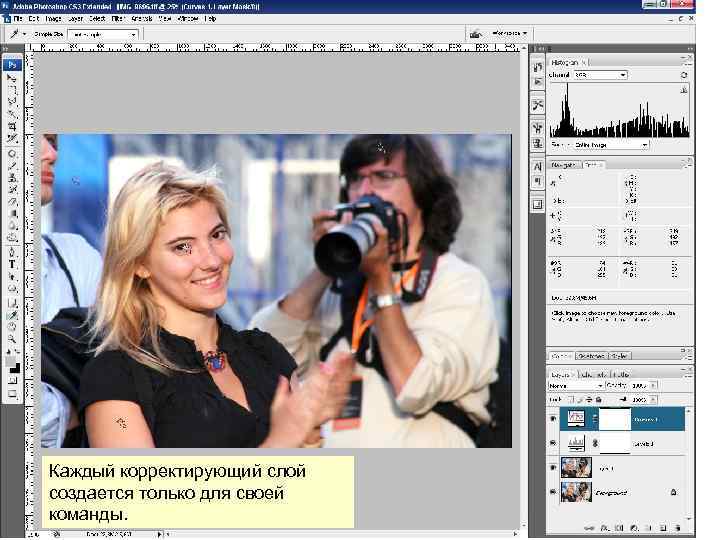The width and height of the screenshot is (720, 540).
Task: Hide the Curves 1 adjustment layer
Action: click(553, 418)
